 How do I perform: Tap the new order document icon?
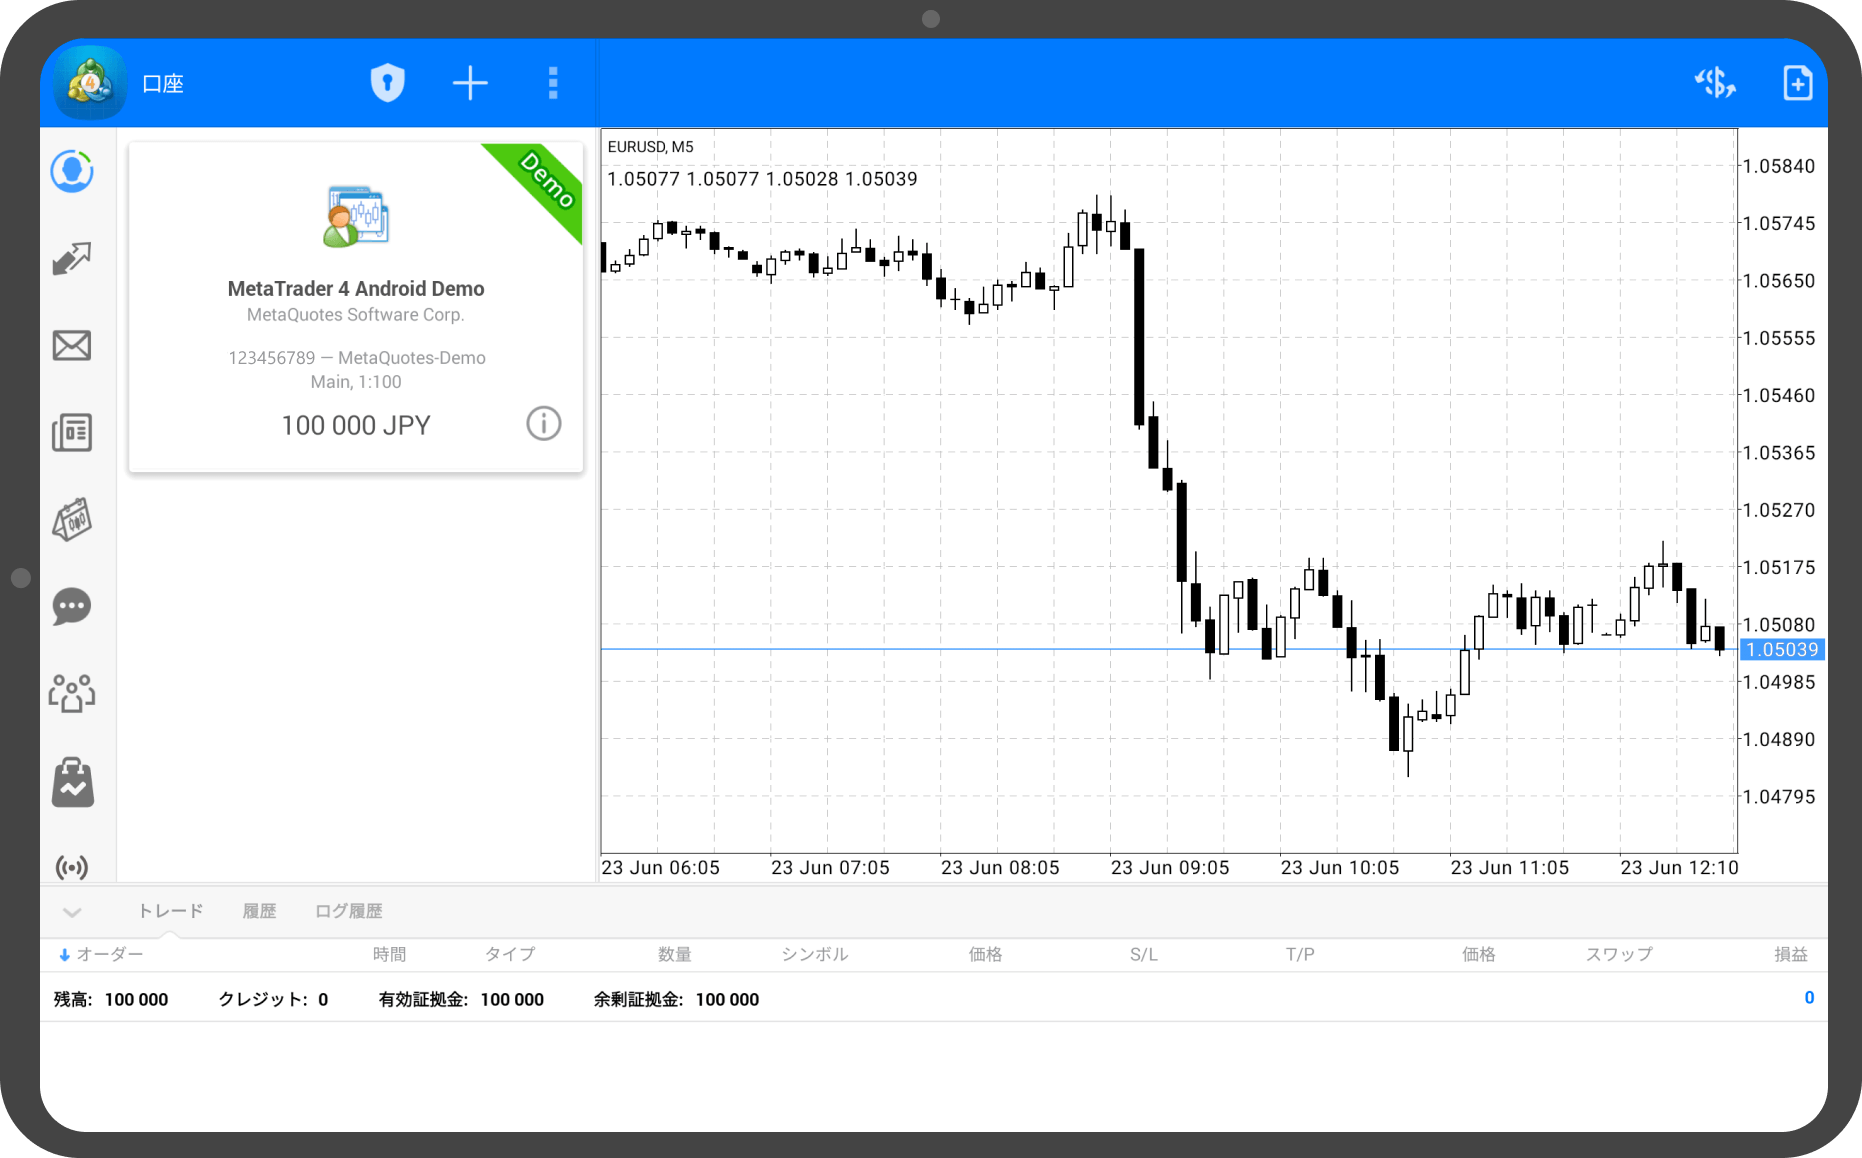pyautogui.click(x=1797, y=83)
